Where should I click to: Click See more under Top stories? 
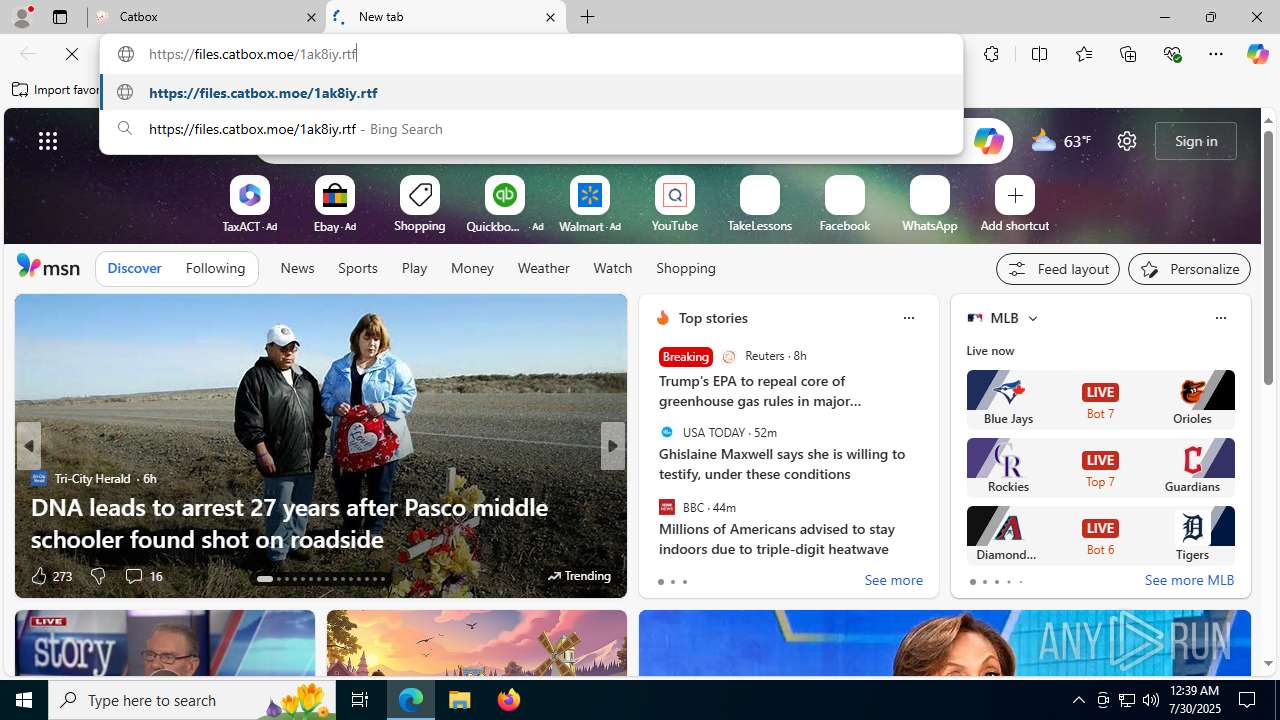click(893, 581)
